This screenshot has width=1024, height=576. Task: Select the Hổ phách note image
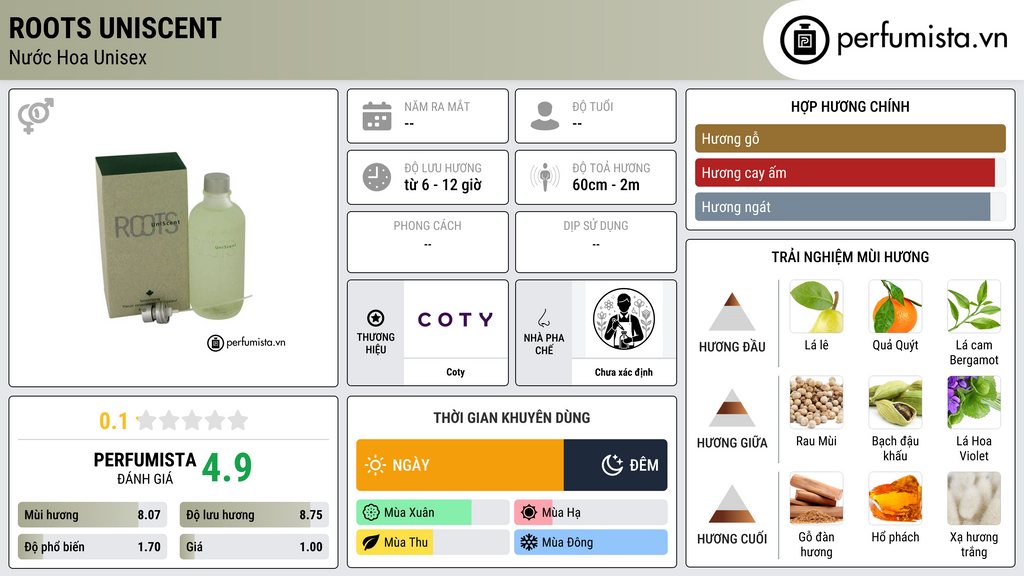pos(895,499)
